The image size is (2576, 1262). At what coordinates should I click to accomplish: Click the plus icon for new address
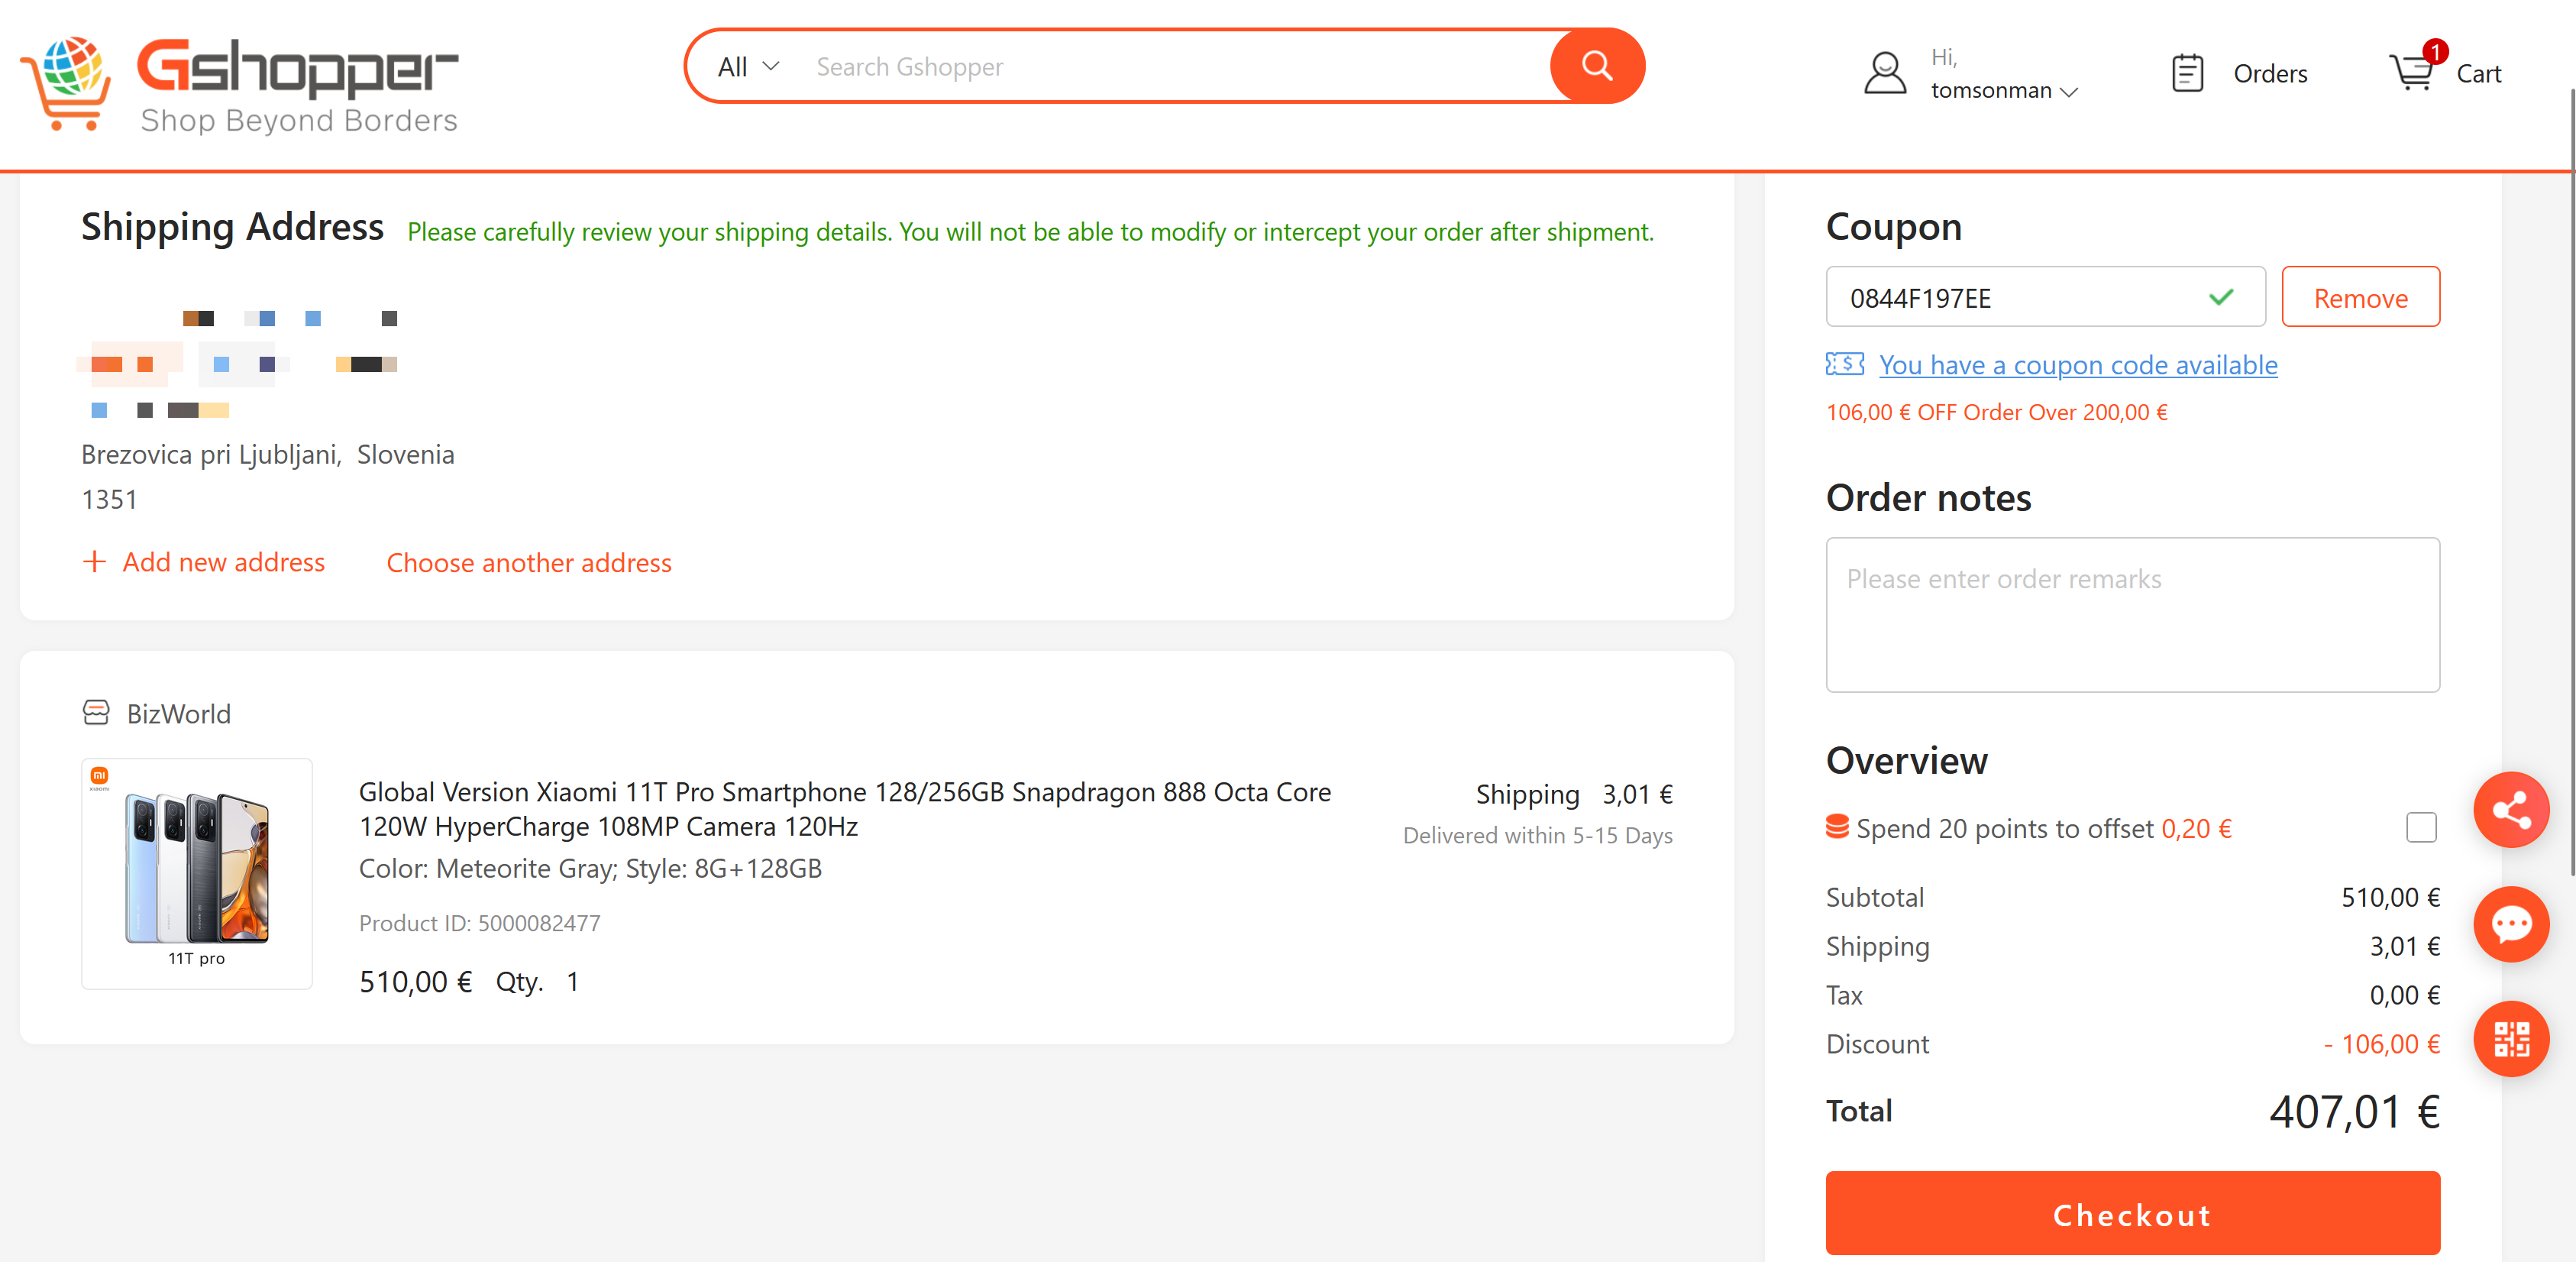(94, 562)
